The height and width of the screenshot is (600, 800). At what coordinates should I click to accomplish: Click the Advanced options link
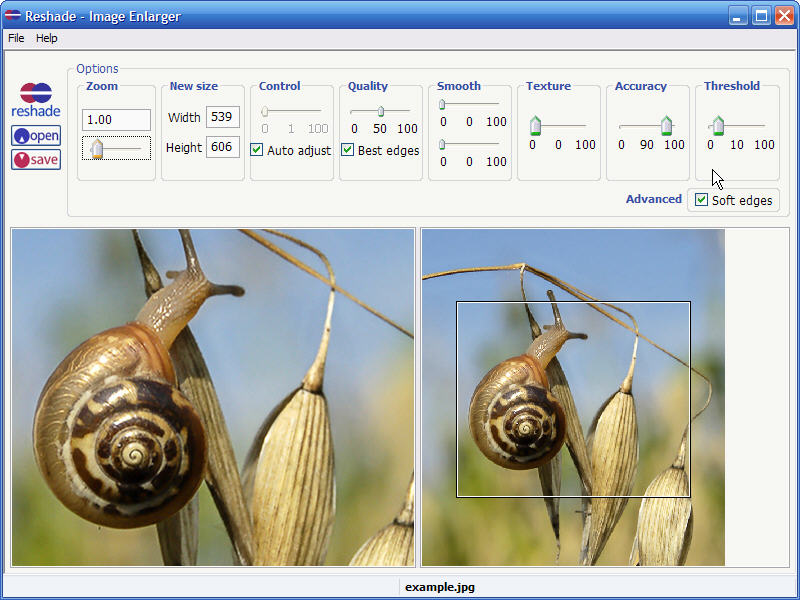pos(653,199)
